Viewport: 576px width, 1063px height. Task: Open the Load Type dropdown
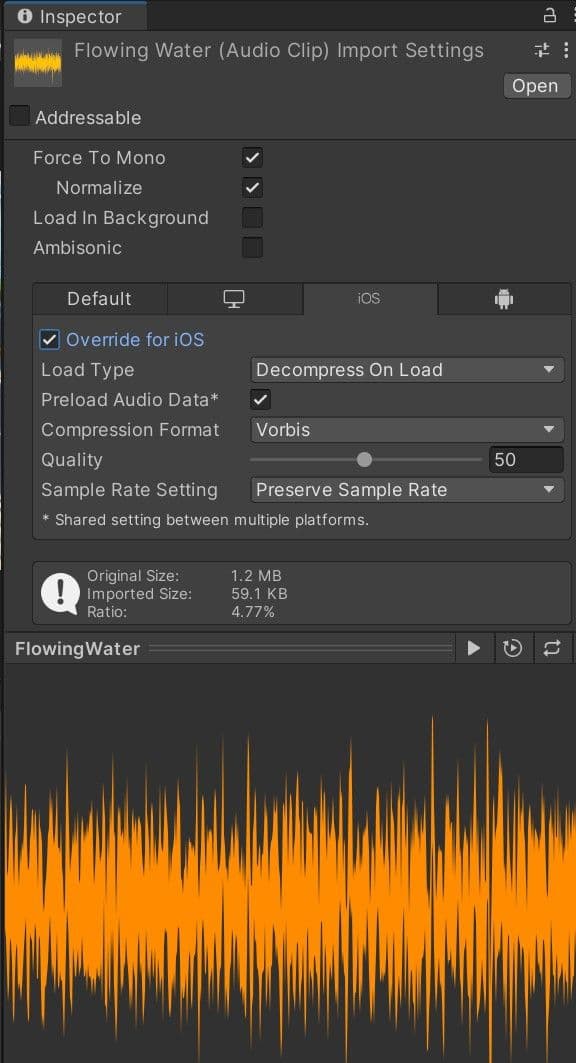[x=406, y=369]
